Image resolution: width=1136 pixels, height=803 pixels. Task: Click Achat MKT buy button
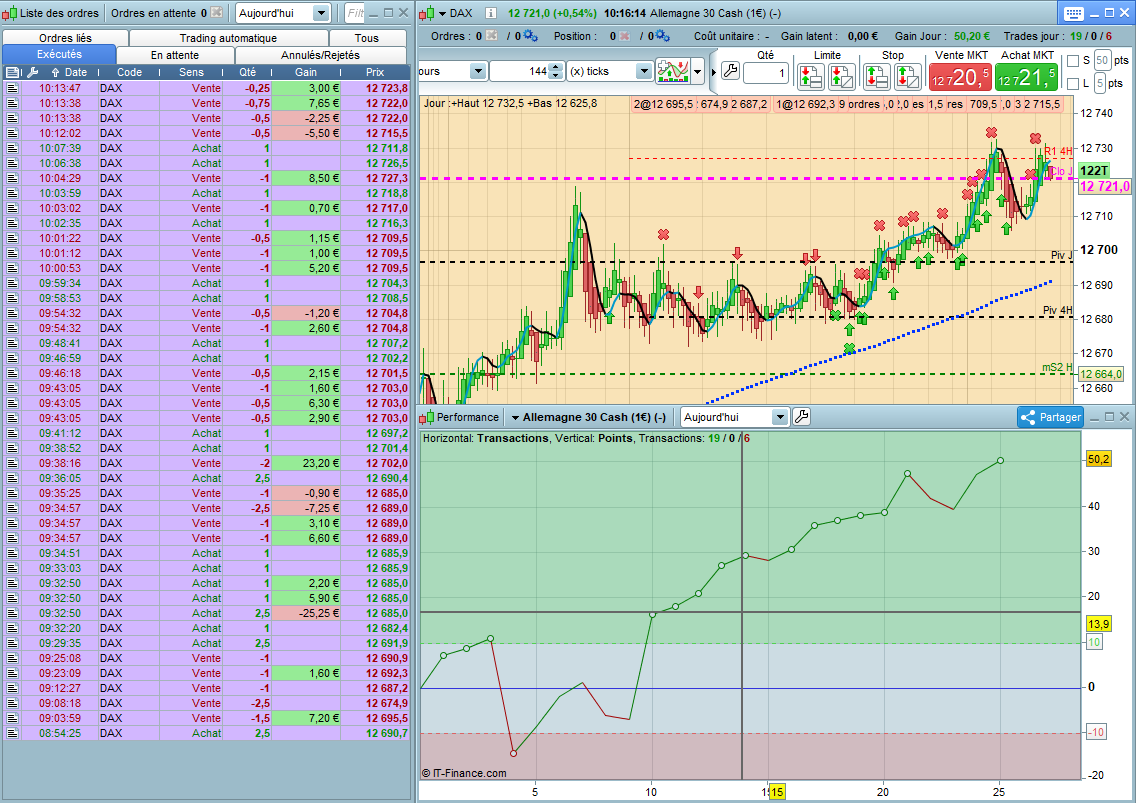(1027, 77)
